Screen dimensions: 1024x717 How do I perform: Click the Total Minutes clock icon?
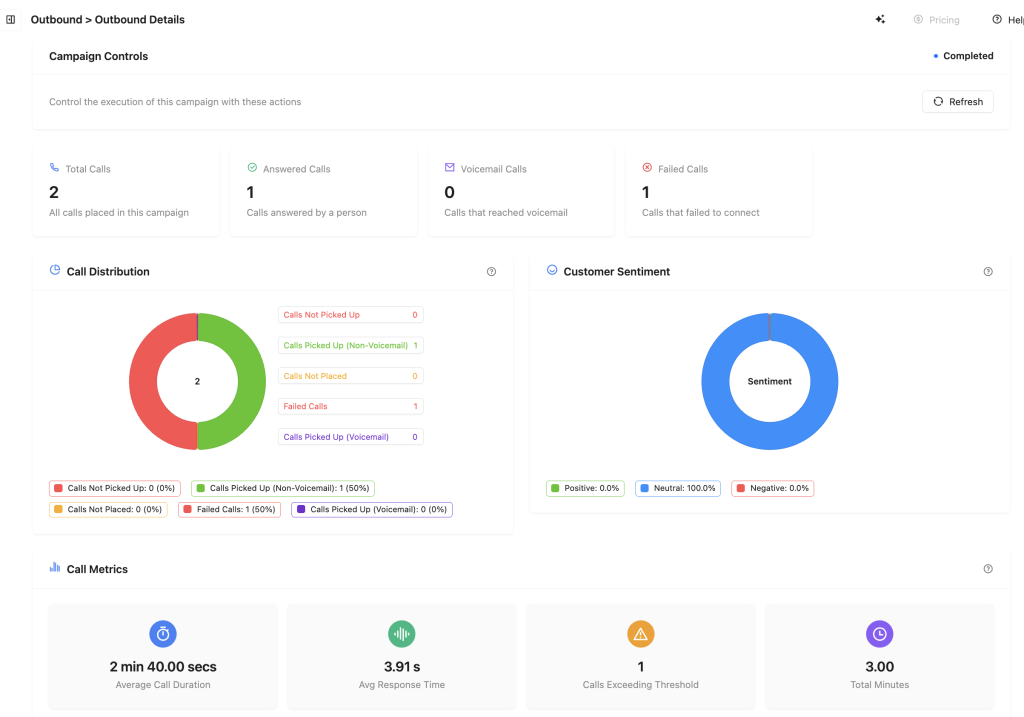pyautogui.click(x=879, y=634)
